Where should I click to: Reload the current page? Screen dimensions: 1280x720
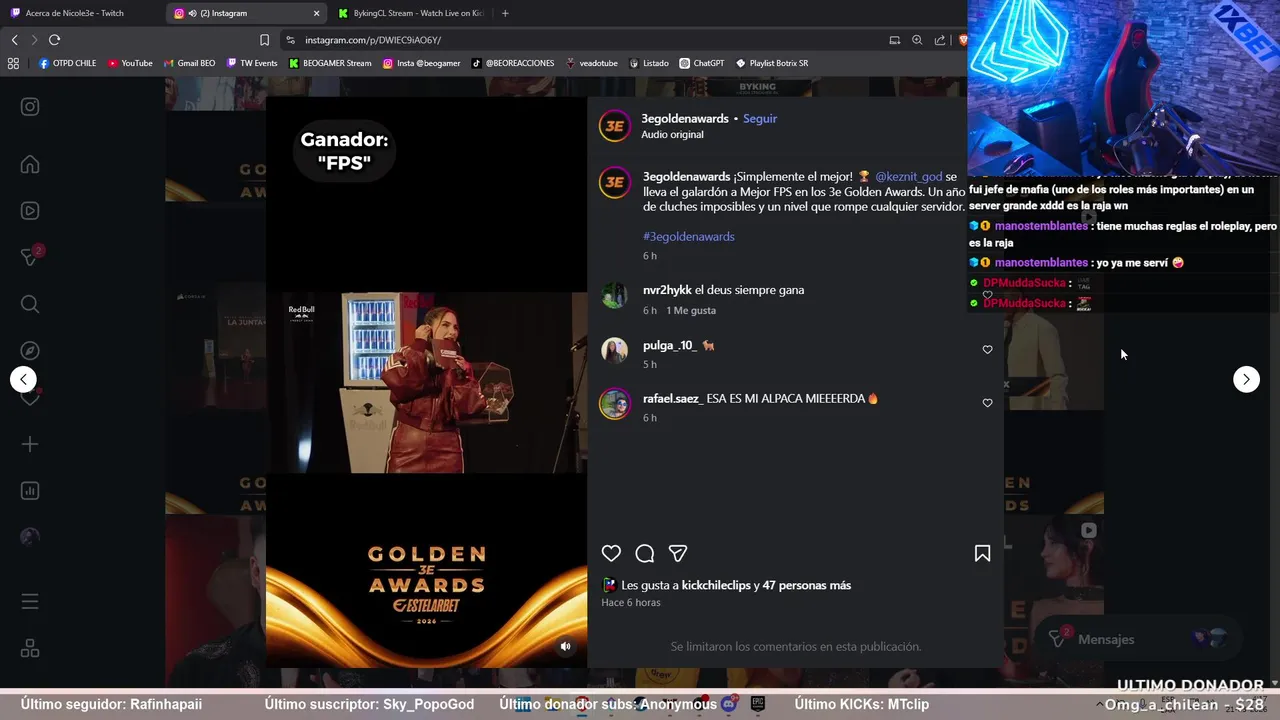coord(54,40)
